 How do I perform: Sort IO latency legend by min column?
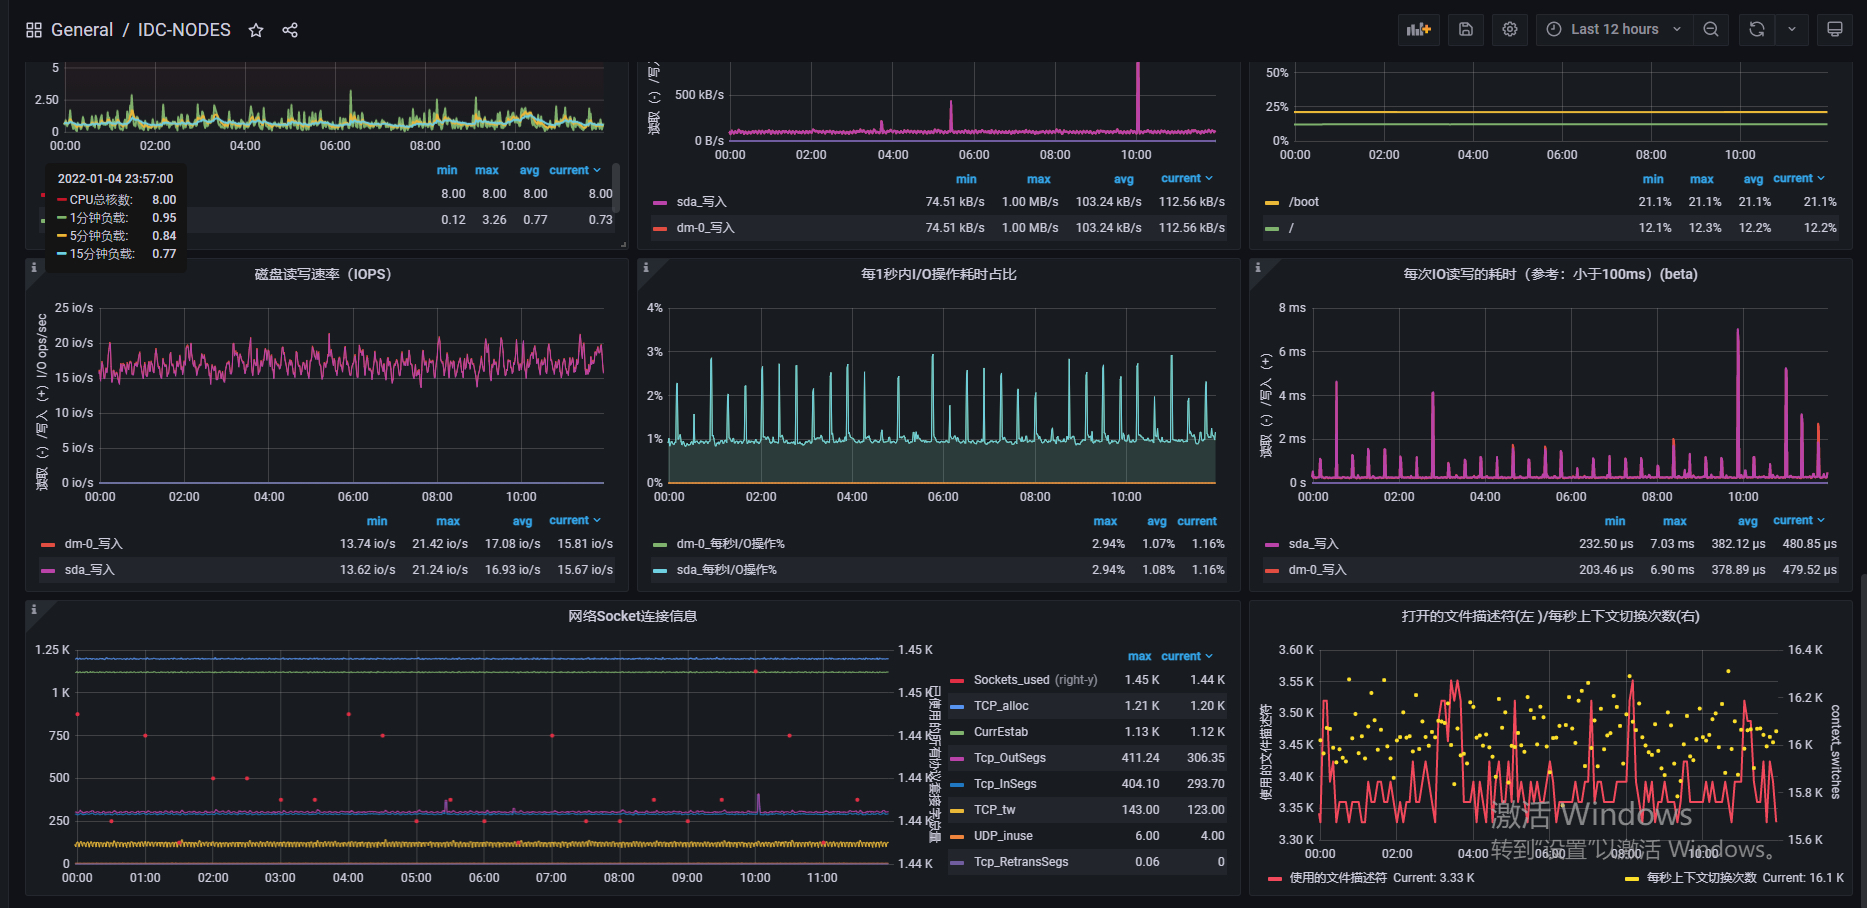tap(1615, 521)
